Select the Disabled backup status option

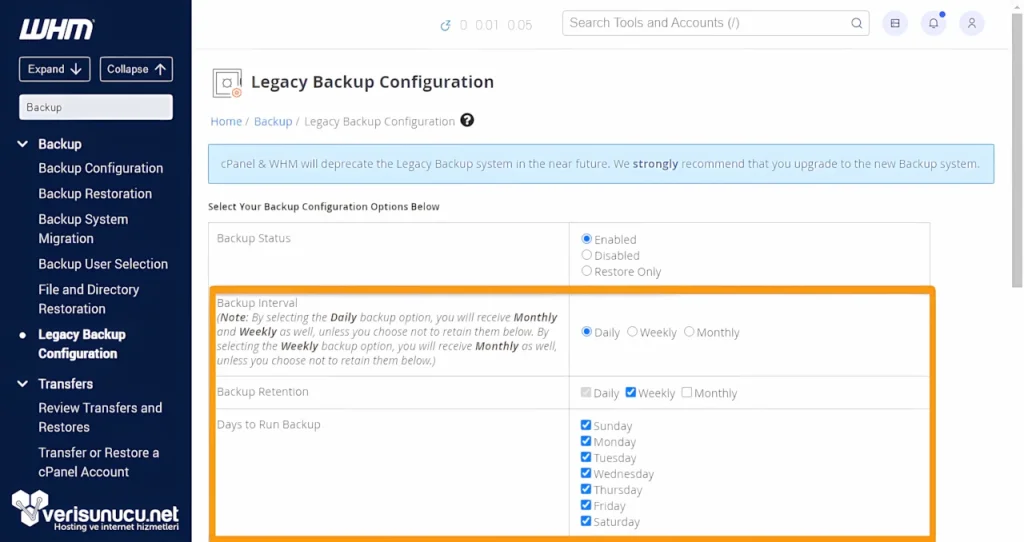pos(587,255)
